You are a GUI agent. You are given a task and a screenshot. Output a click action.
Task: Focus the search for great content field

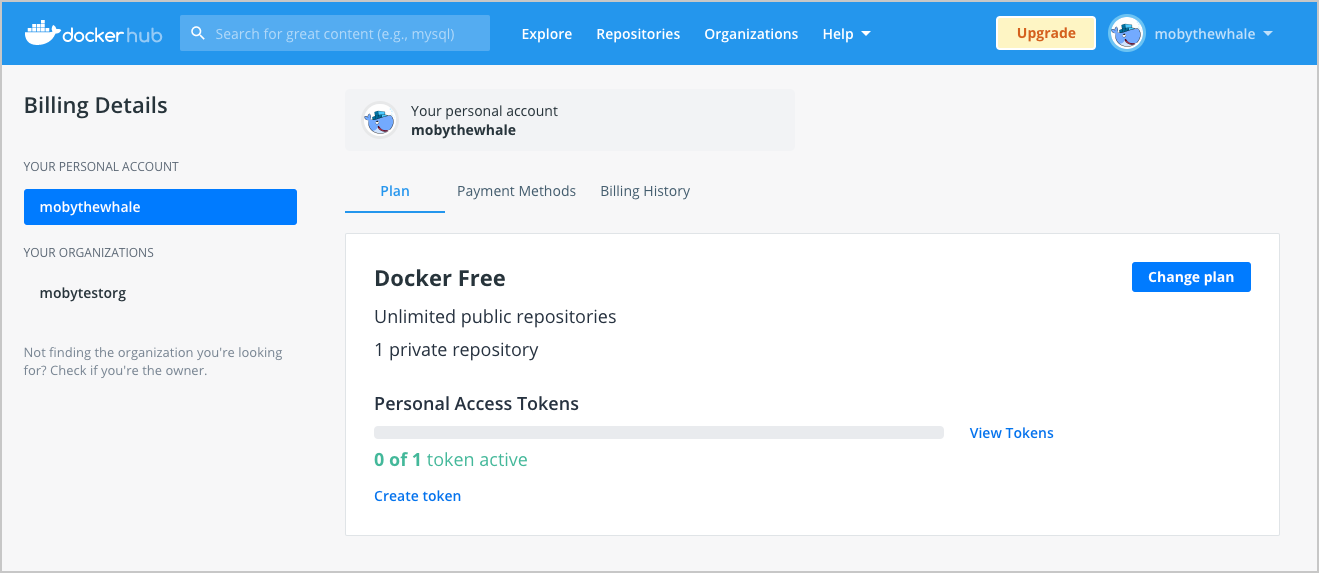pyautogui.click(x=335, y=33)
